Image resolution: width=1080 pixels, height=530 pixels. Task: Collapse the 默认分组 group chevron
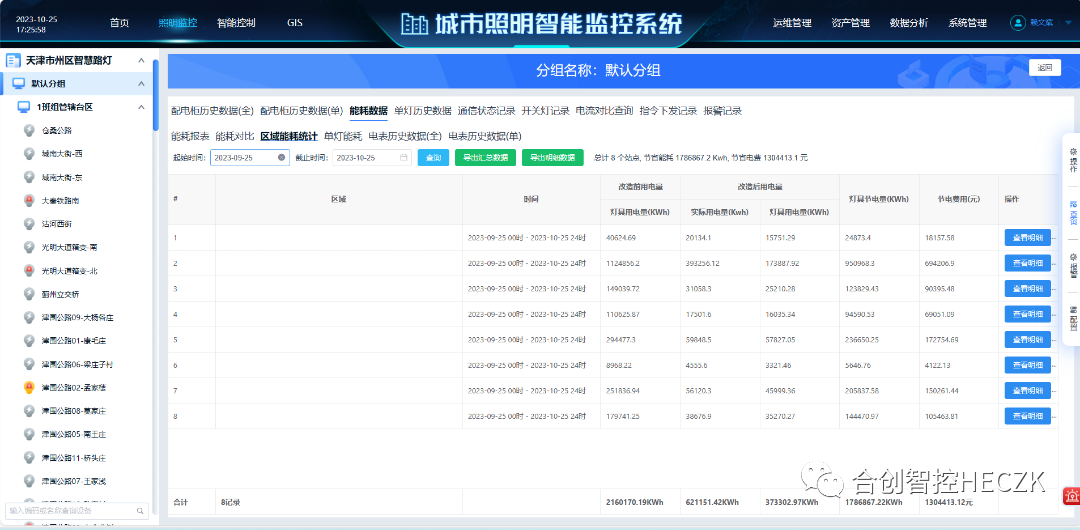141,84
